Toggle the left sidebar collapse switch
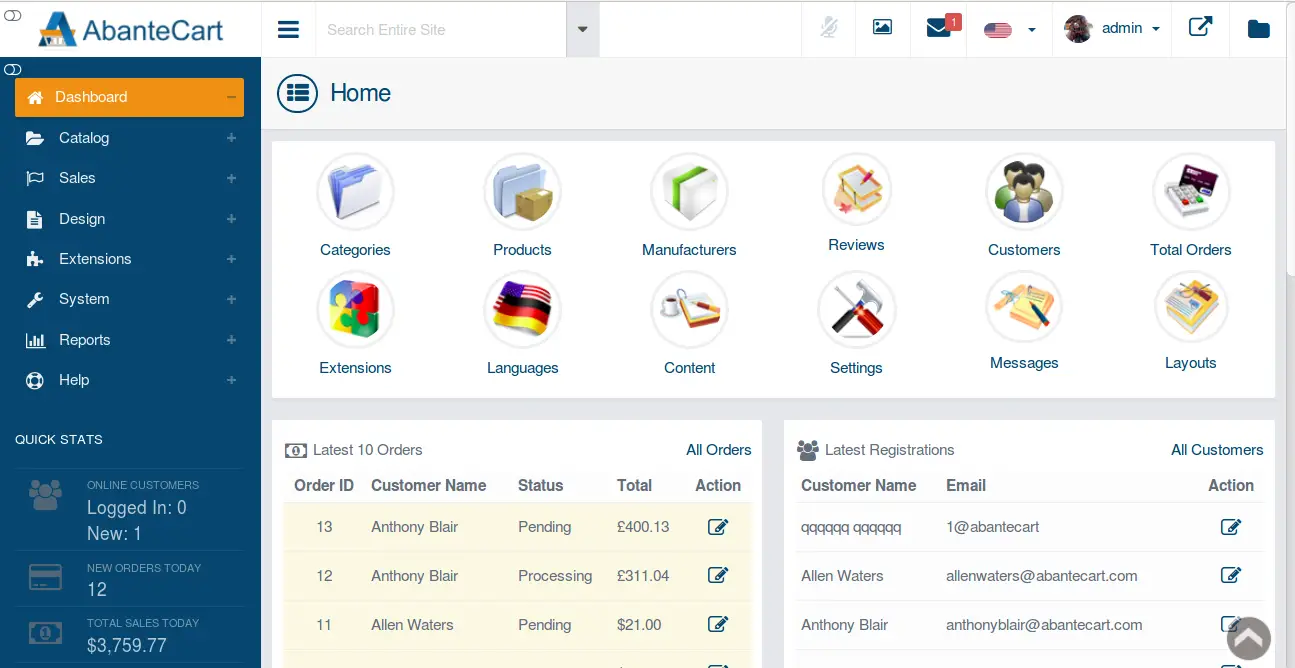Viewport: 1295px width, 668px height. (13, 70)
